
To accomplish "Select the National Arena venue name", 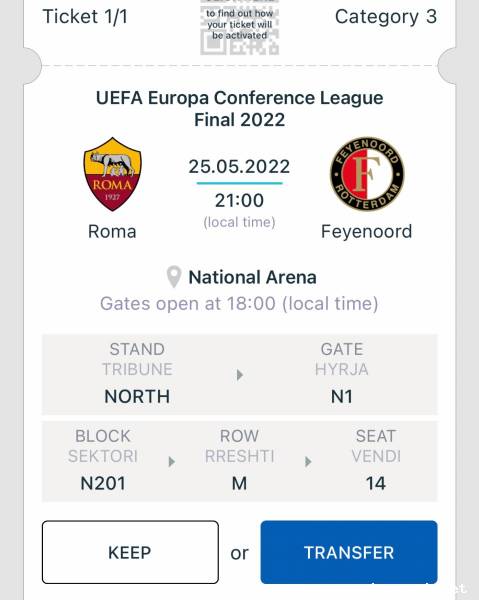I will pyautogui.click(x=253, y=277).
